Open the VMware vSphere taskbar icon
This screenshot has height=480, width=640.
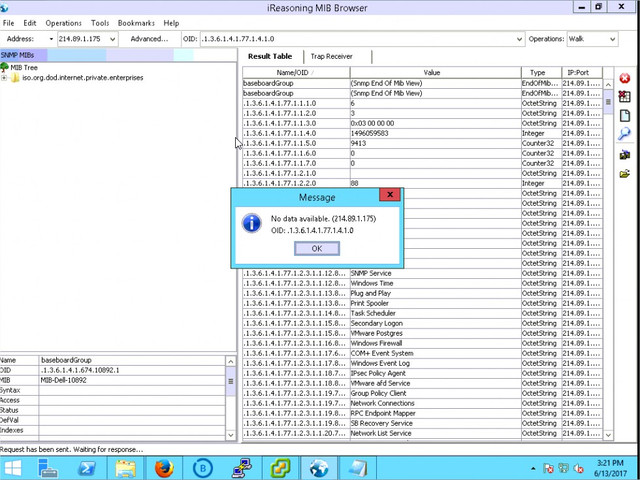[x=280, y=468]
